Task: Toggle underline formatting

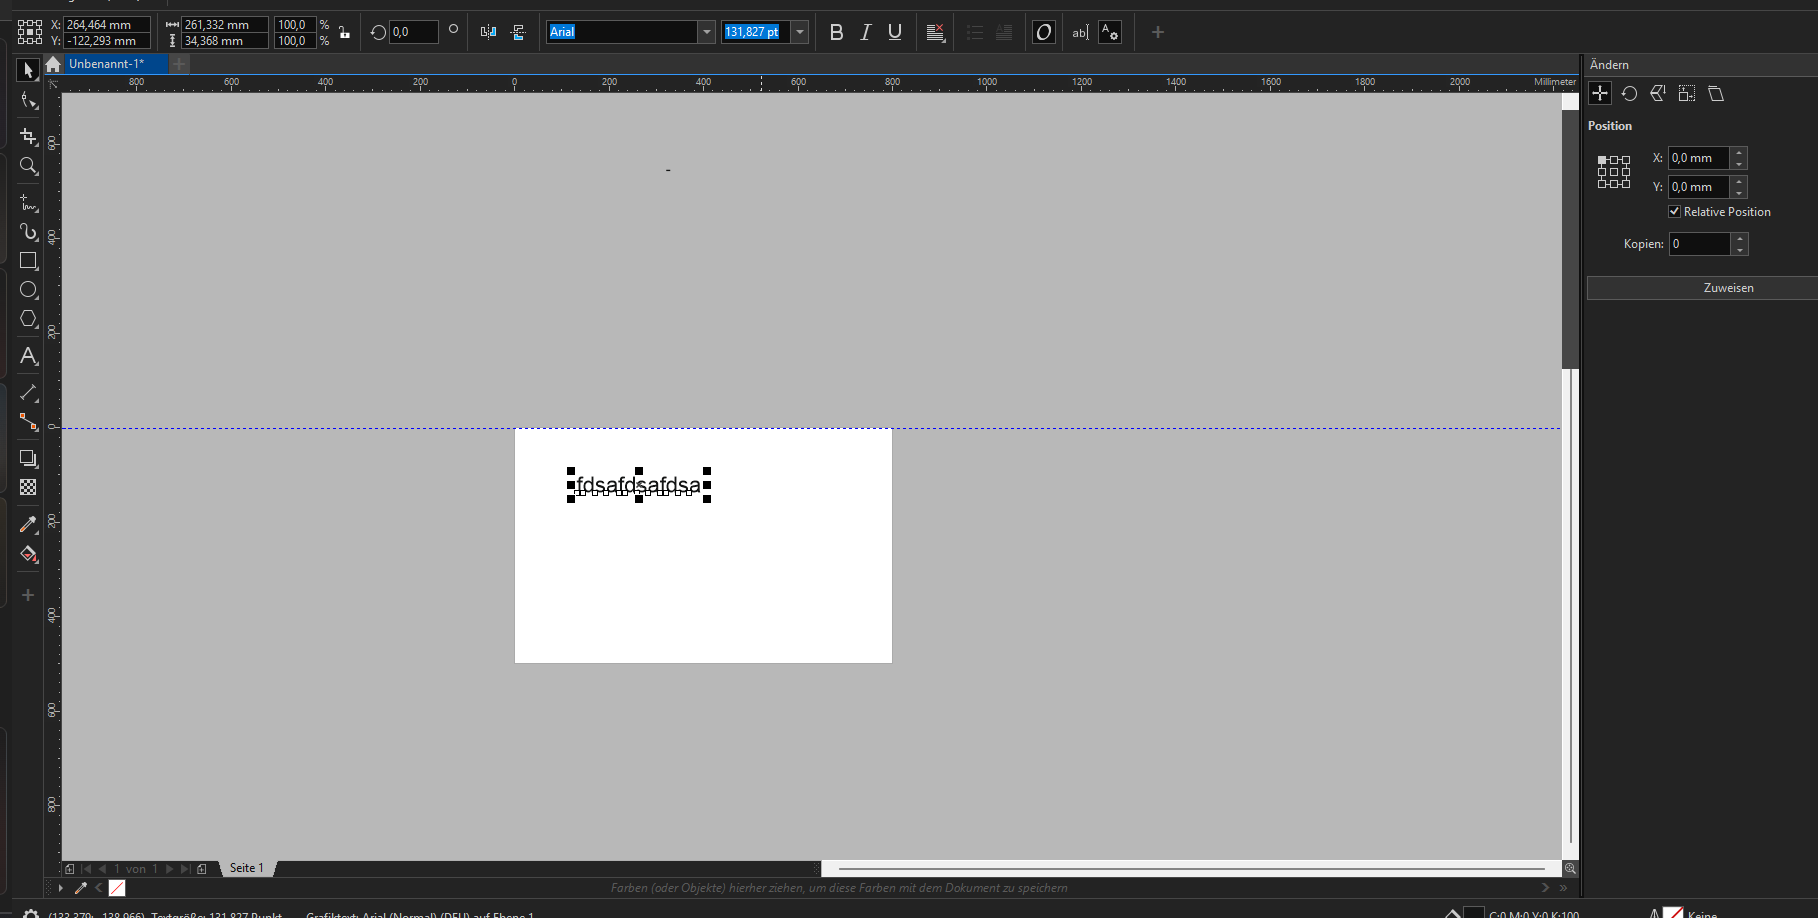Action: click(895, 32)
